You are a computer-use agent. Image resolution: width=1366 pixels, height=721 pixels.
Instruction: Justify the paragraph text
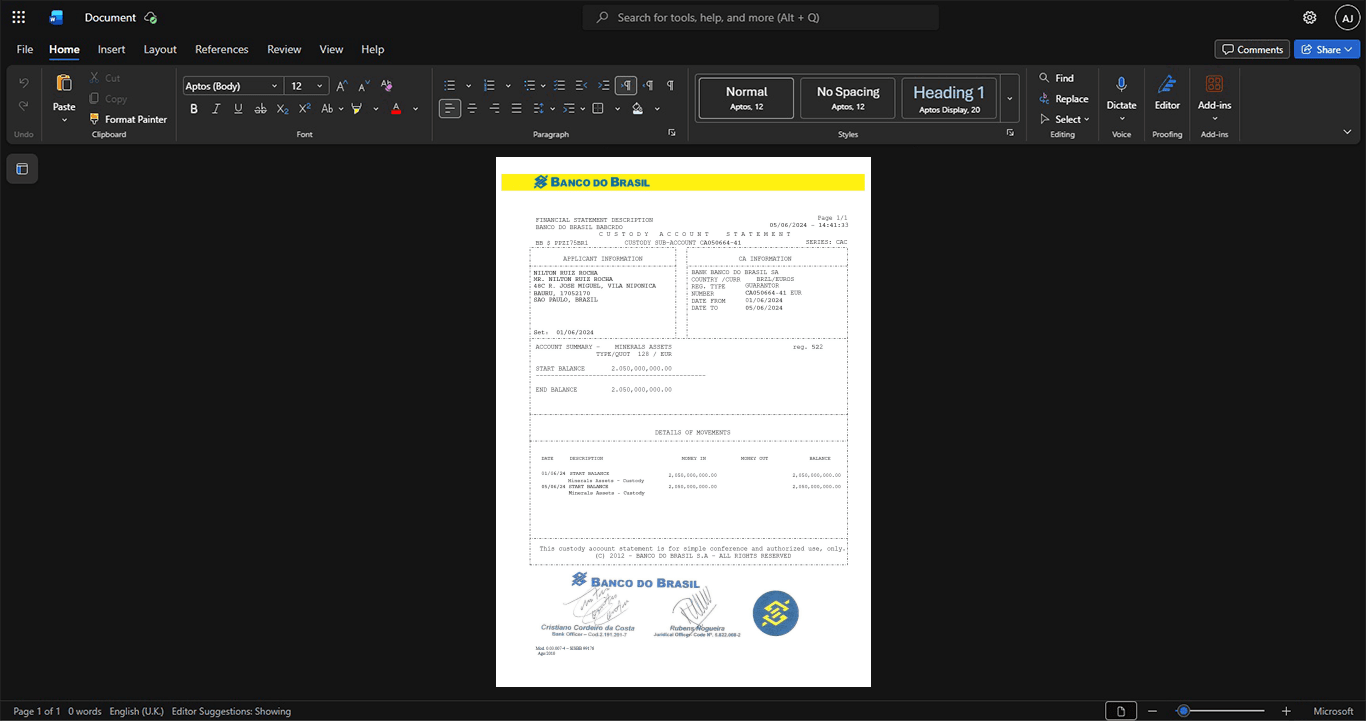coord(516,108)
